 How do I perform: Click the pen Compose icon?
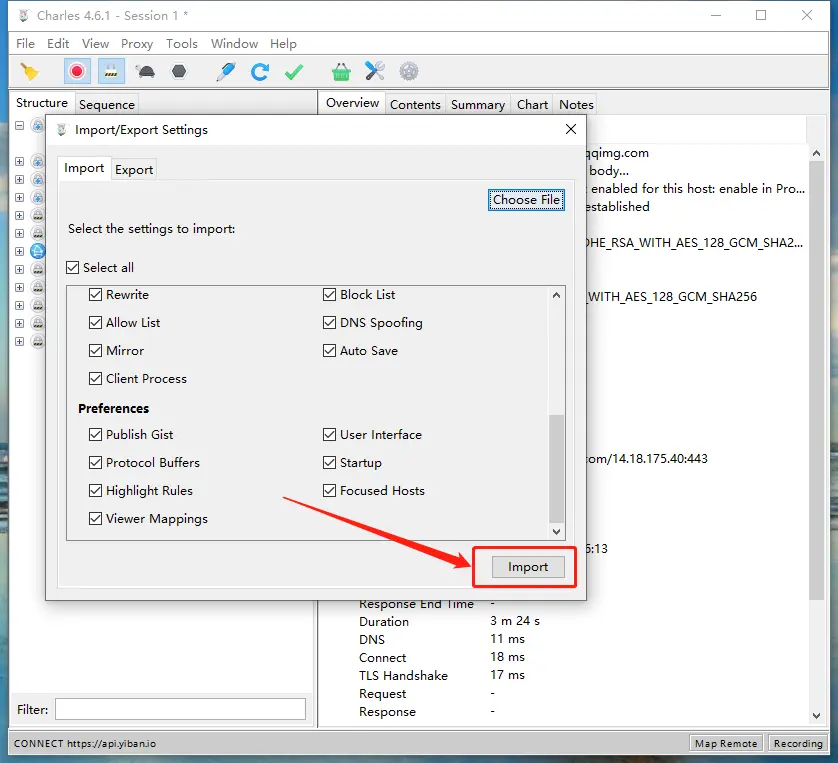(x=226, y=72)
